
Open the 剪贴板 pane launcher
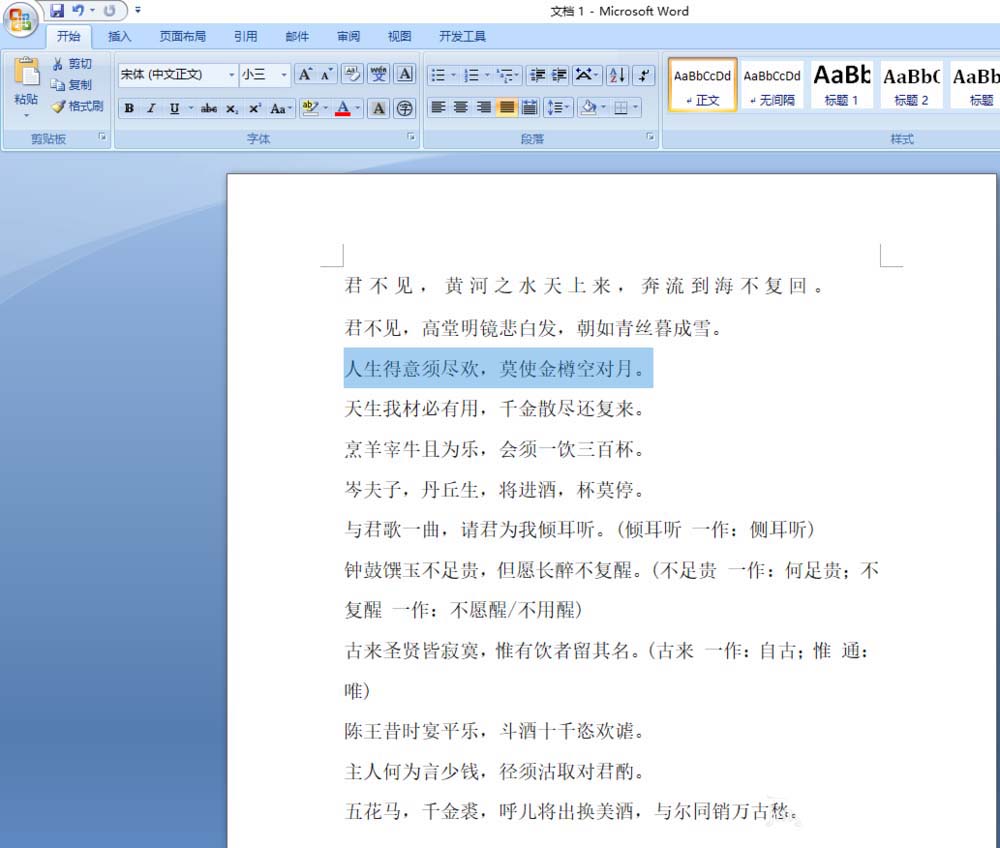pos(102,136)
